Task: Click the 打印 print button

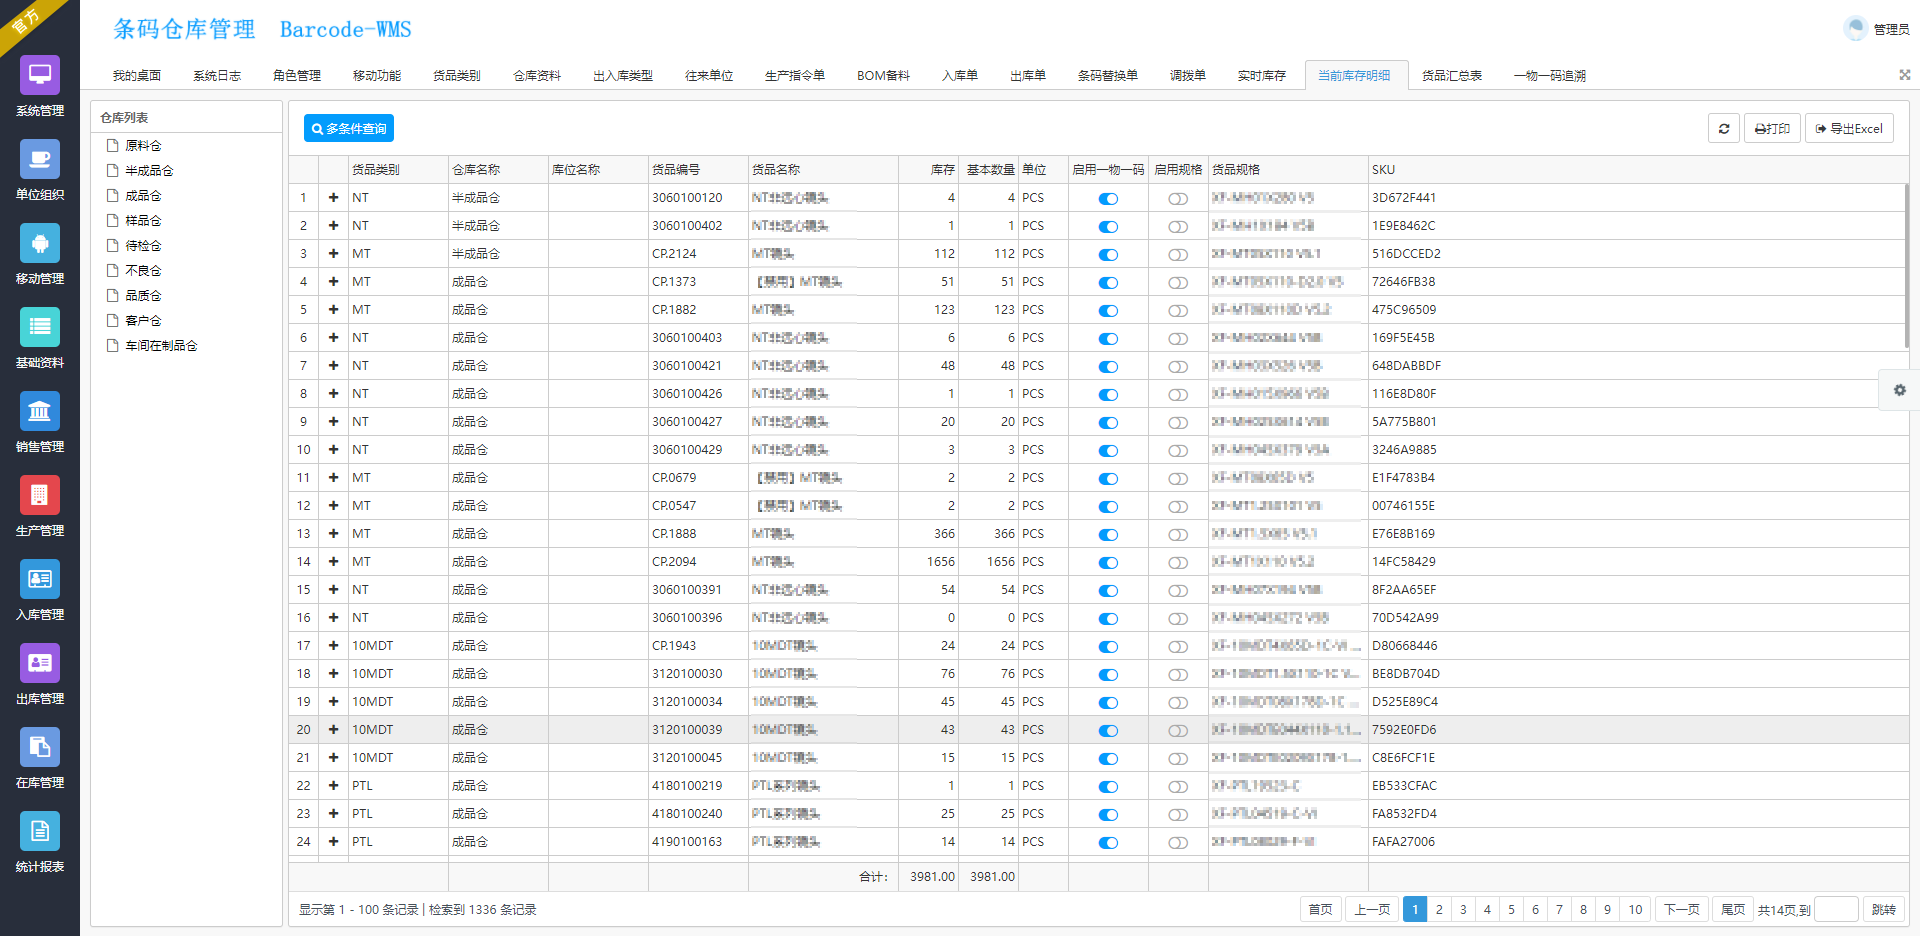Action: (1772, 128)
